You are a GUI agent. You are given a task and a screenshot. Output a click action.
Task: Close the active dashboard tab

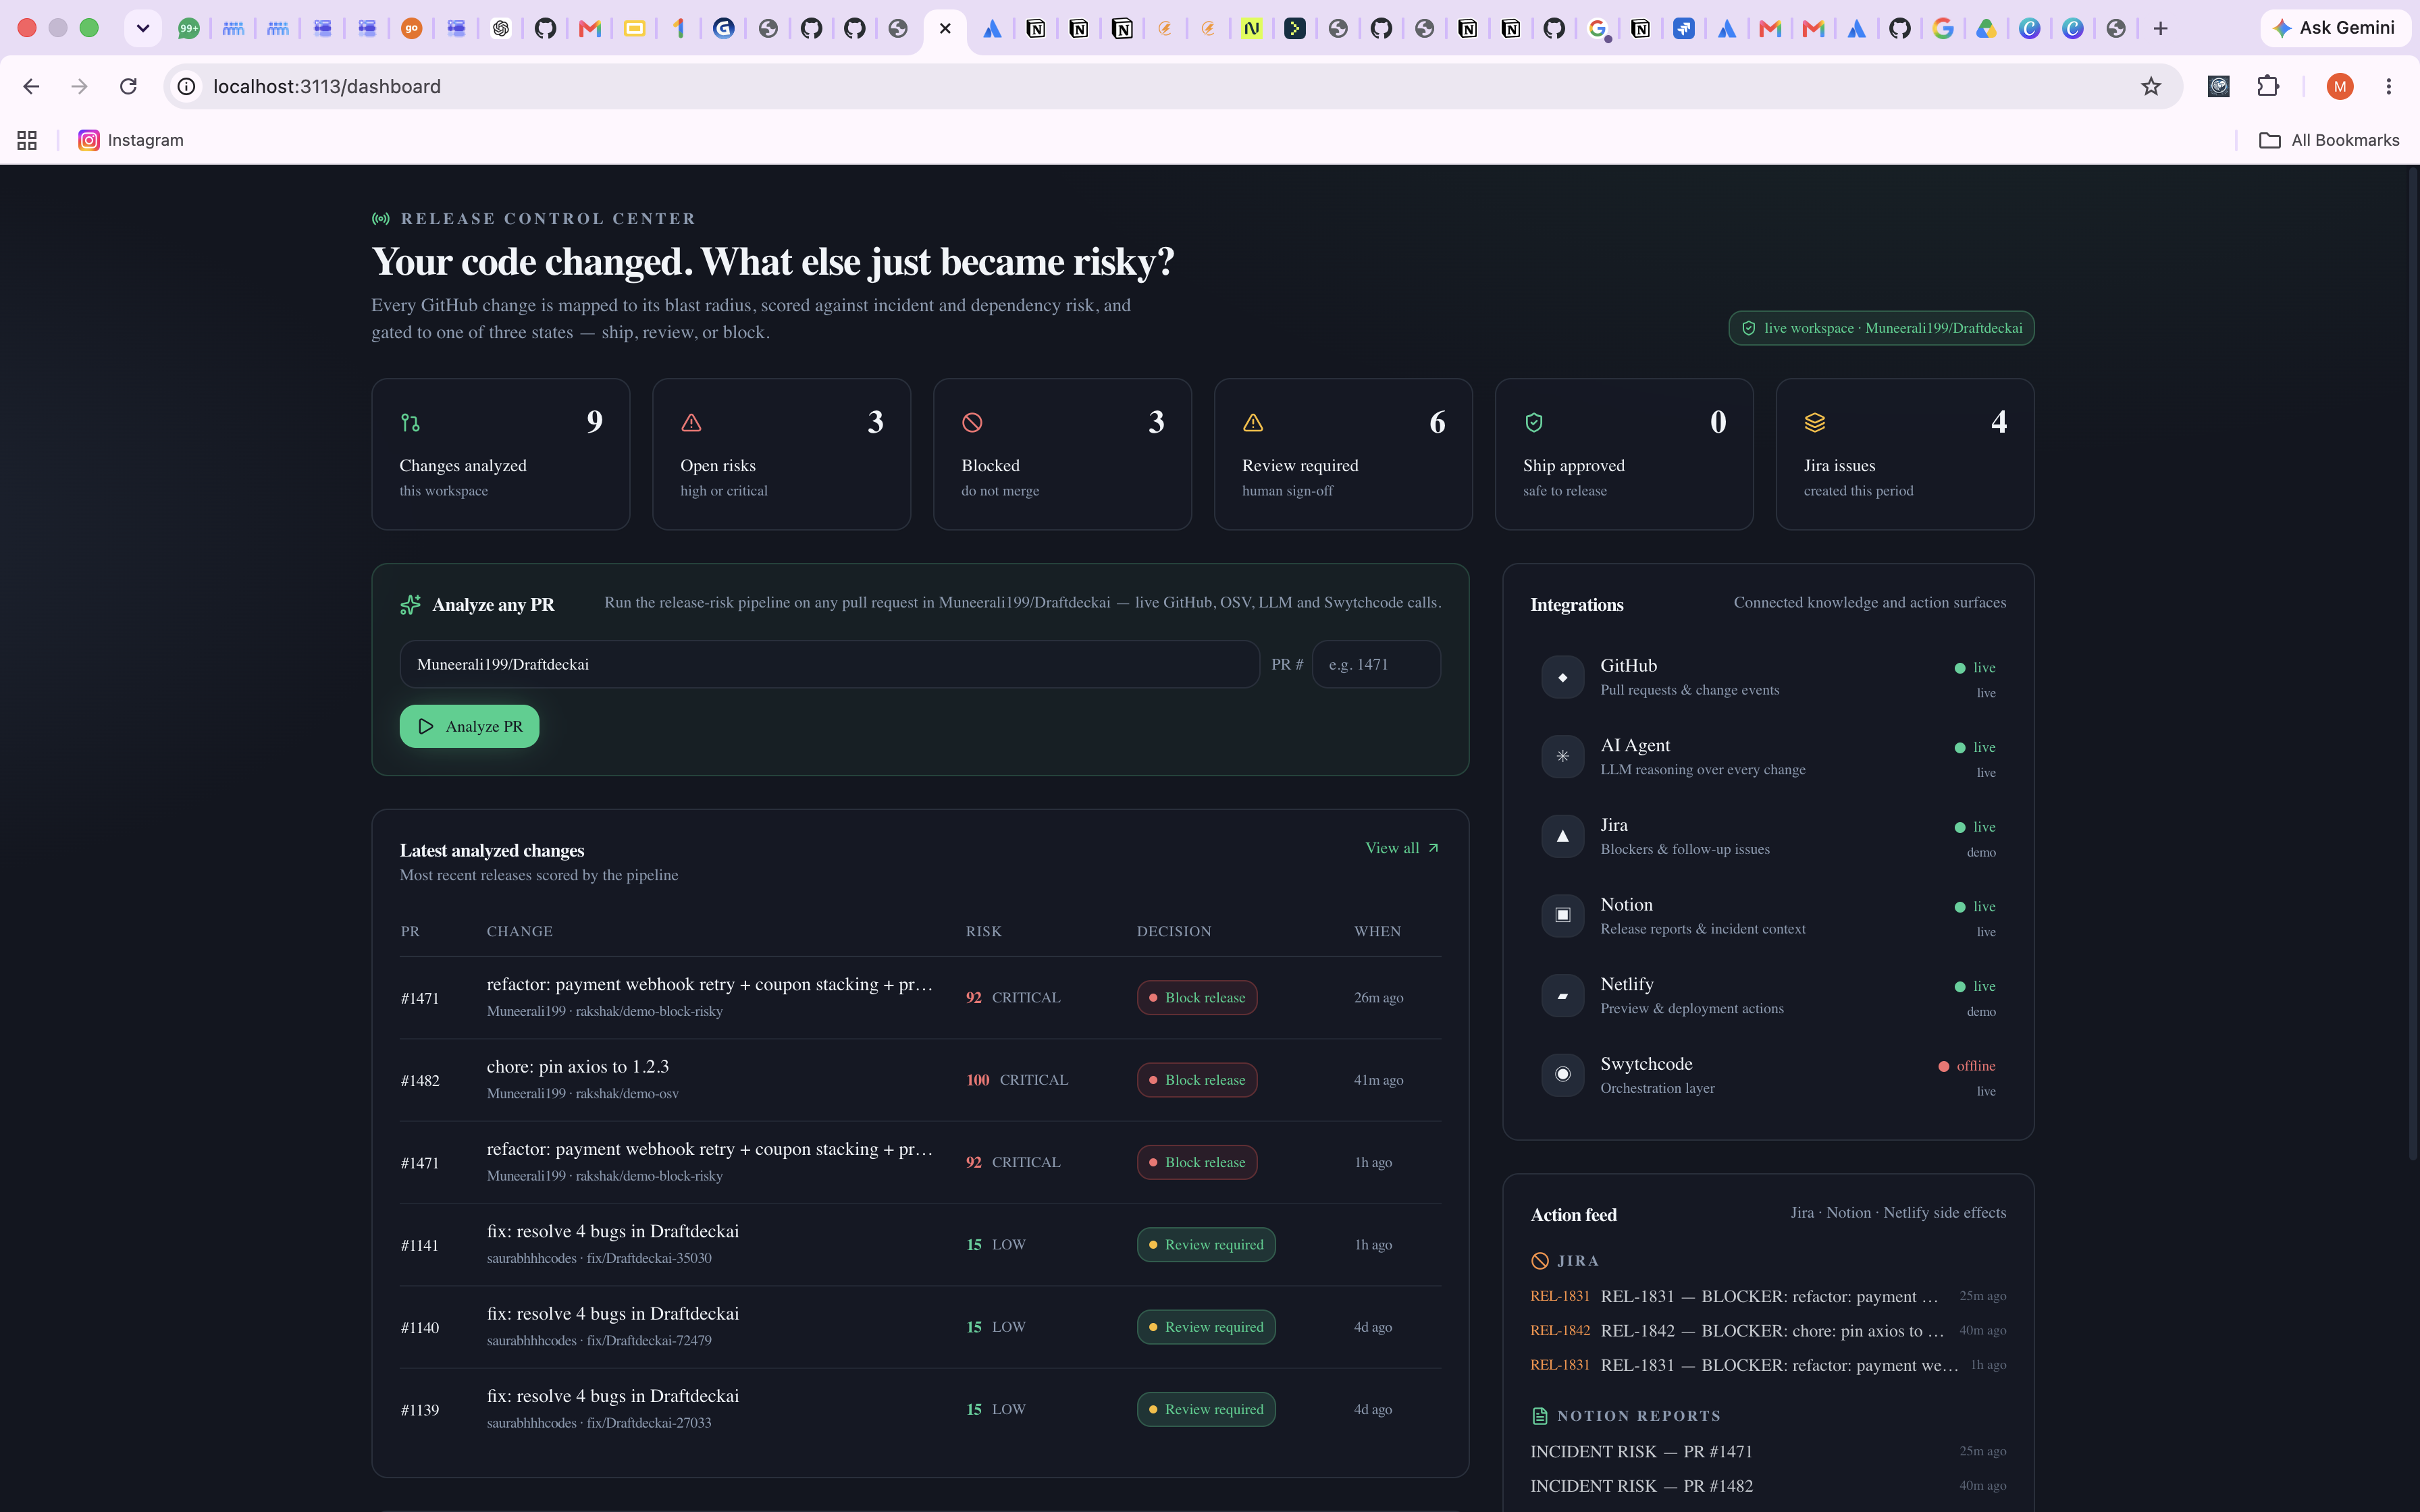[x=945, y=28]
